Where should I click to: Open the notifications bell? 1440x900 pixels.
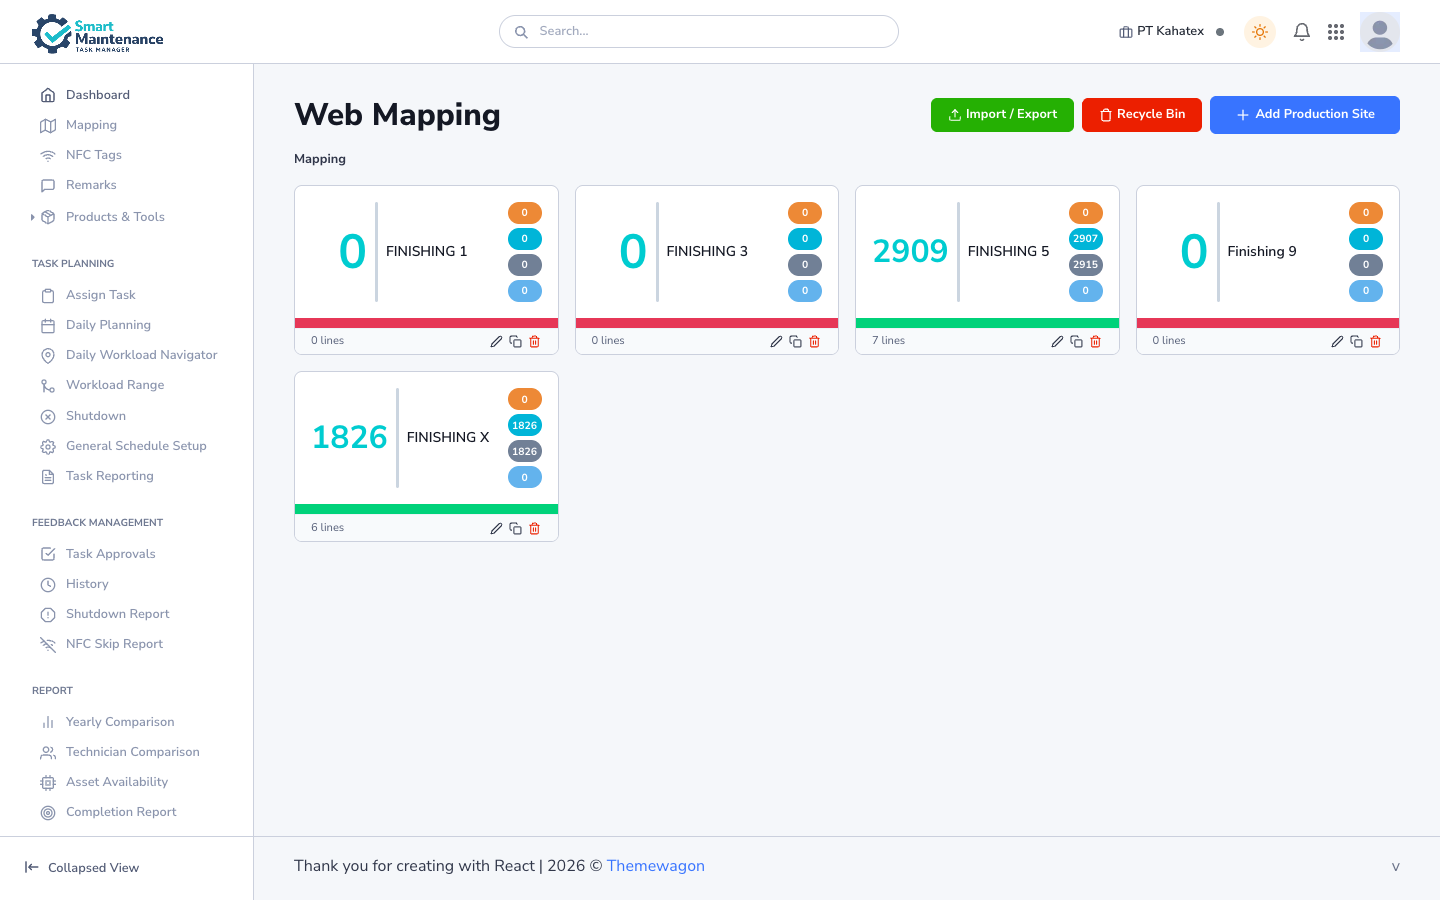(x=1301, y=32)
